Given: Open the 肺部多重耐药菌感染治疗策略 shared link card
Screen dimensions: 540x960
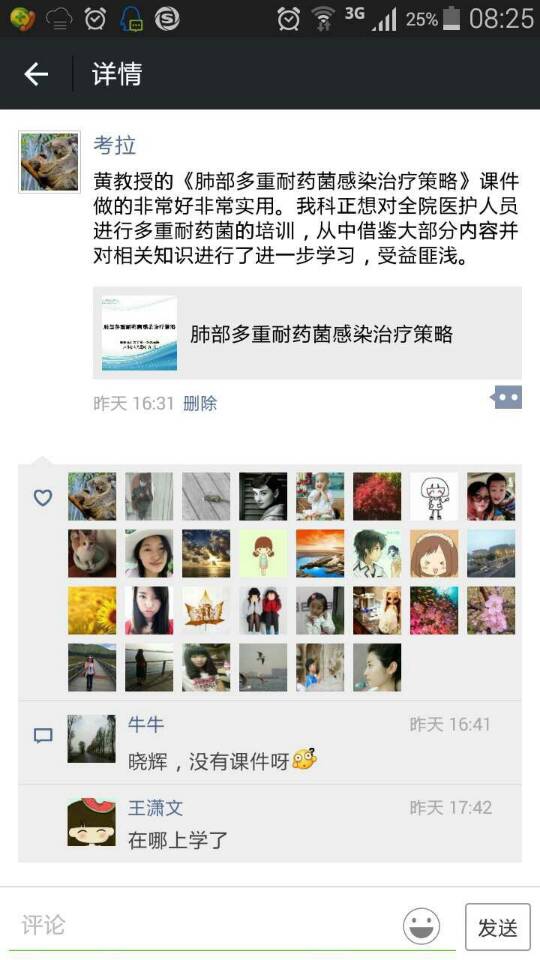Looking at the screenshot, I should click(x=307, y=333).
